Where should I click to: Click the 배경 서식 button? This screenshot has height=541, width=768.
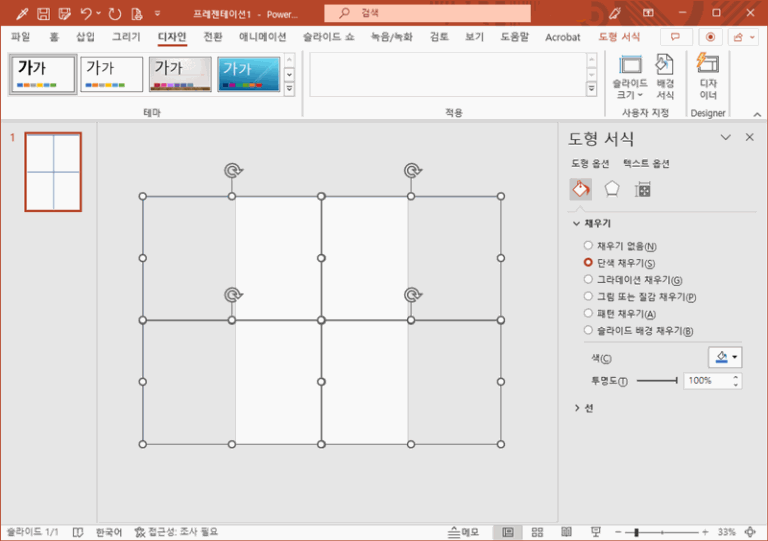point(665,76)
